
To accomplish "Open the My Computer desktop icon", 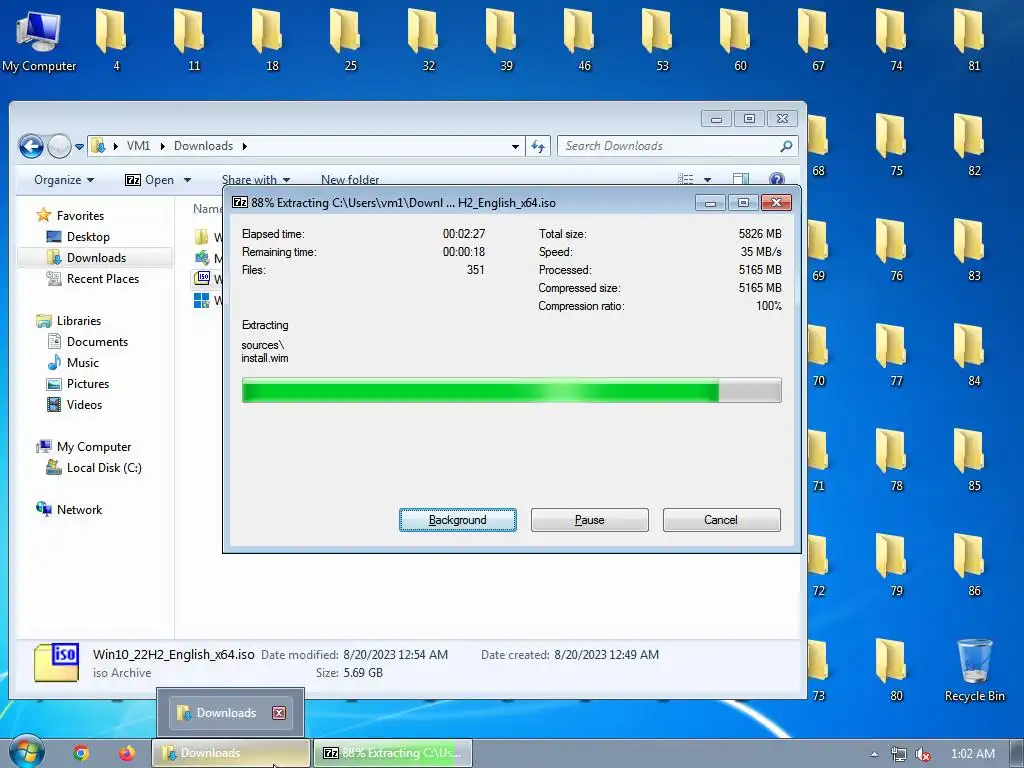I will pyautogui.click(x=39, y=40).
